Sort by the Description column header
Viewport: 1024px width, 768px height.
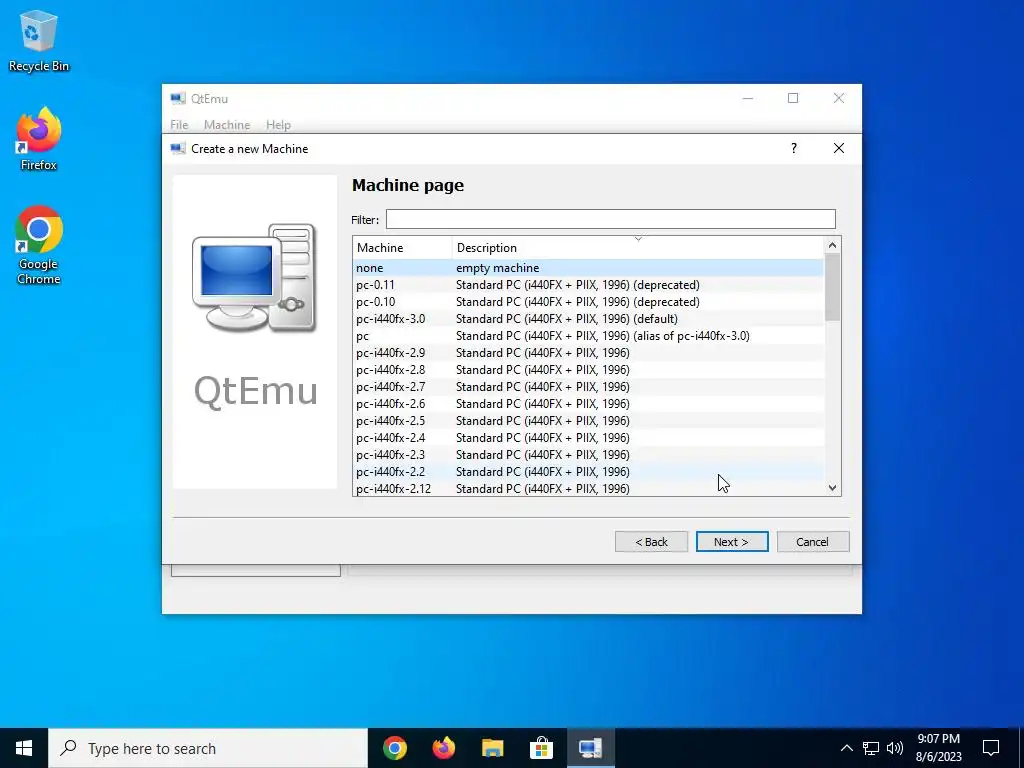click(x=638, y=248)
